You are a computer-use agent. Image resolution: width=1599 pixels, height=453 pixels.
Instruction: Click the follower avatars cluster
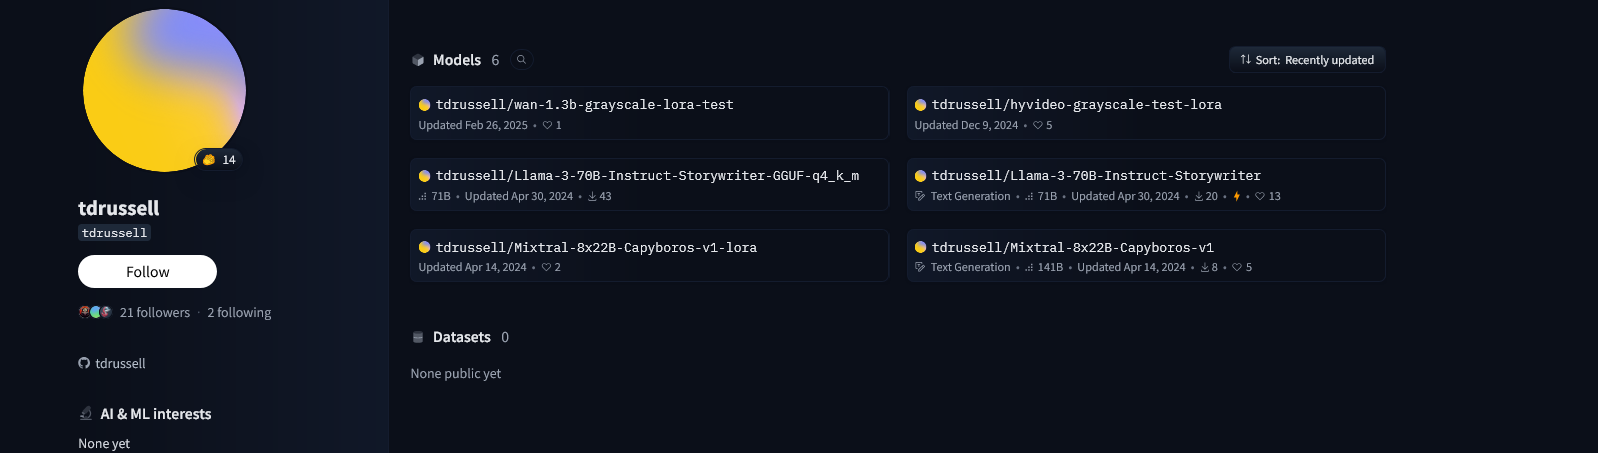coord(95,312)
